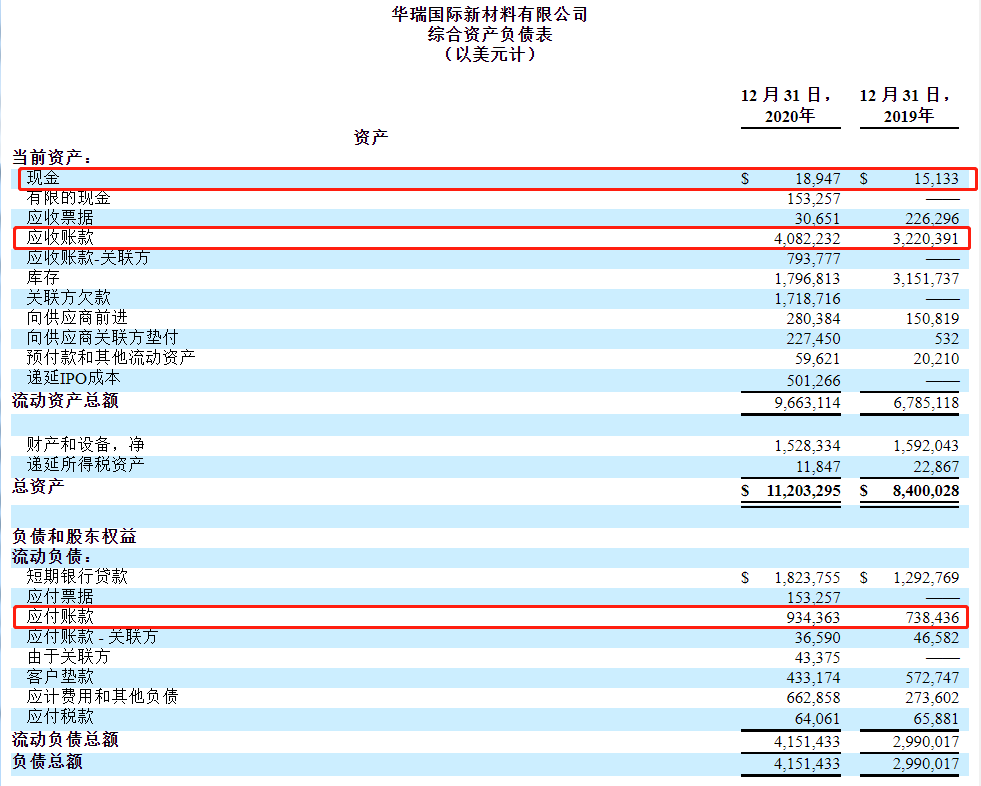Click the 应付账款 - 关联方 label
Viewport: 981px width, 786px height.
(93, 636)
